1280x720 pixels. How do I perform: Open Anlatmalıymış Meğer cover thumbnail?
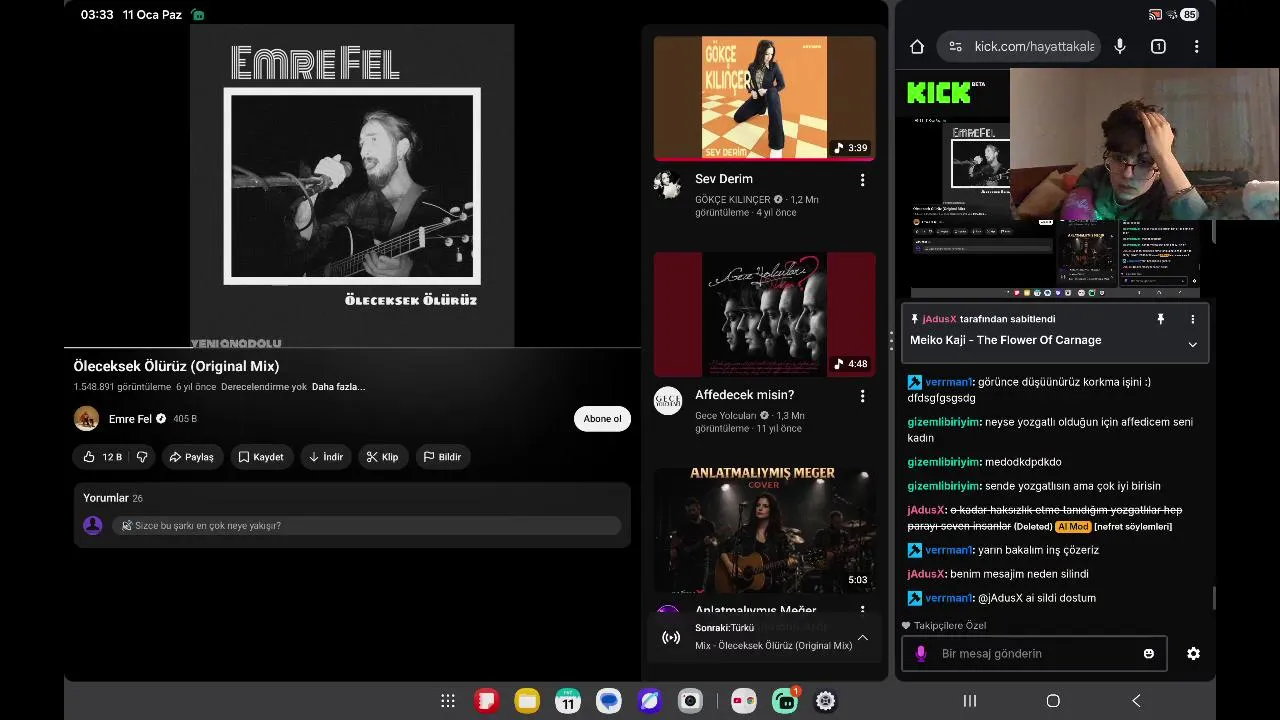click(764, 530)
